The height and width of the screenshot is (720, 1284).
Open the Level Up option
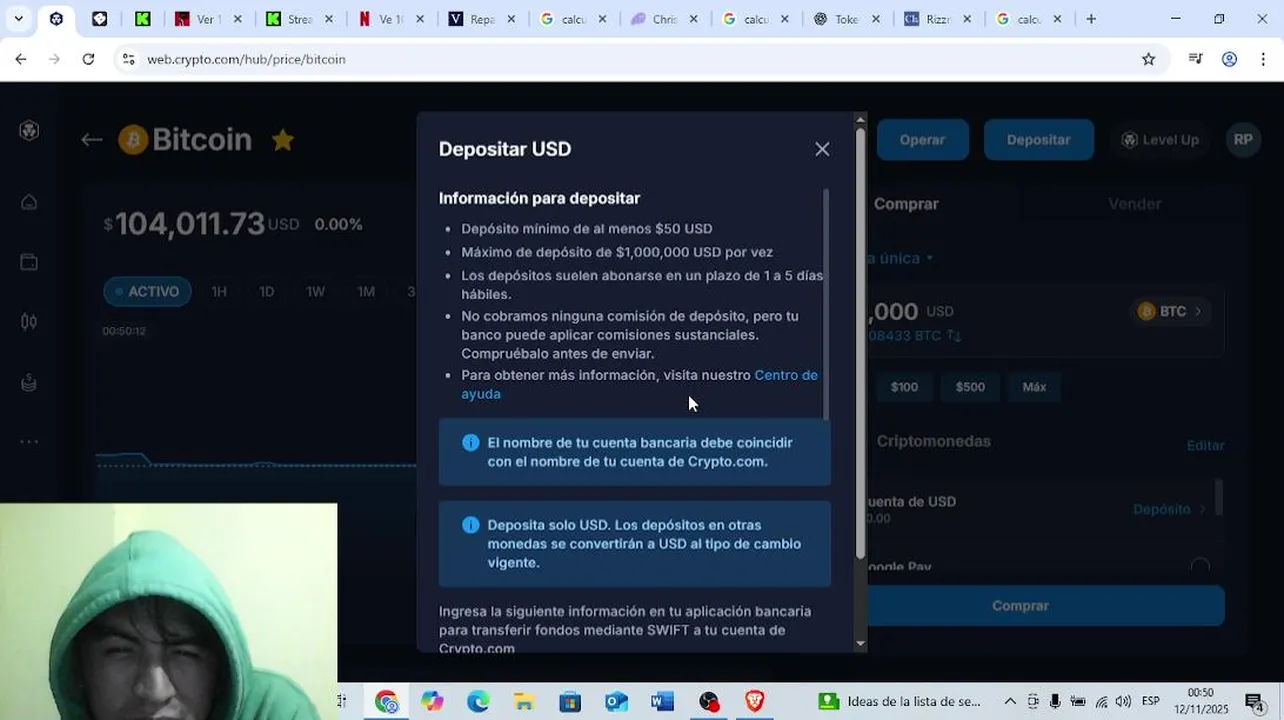click(x=1160, y=140)
